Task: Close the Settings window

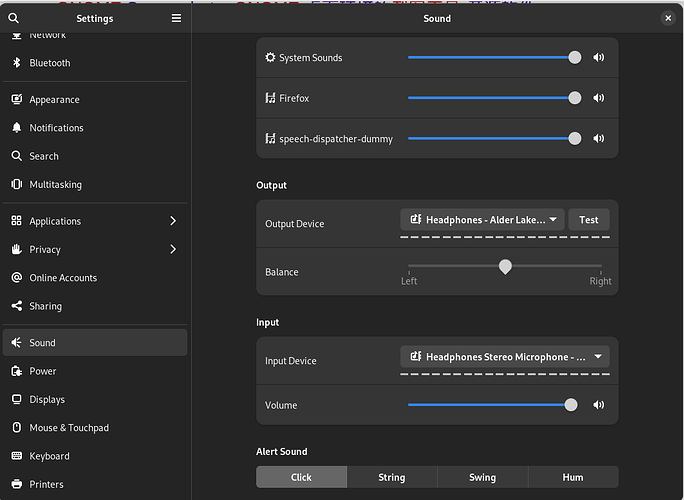Action: (x=667, y=18)
